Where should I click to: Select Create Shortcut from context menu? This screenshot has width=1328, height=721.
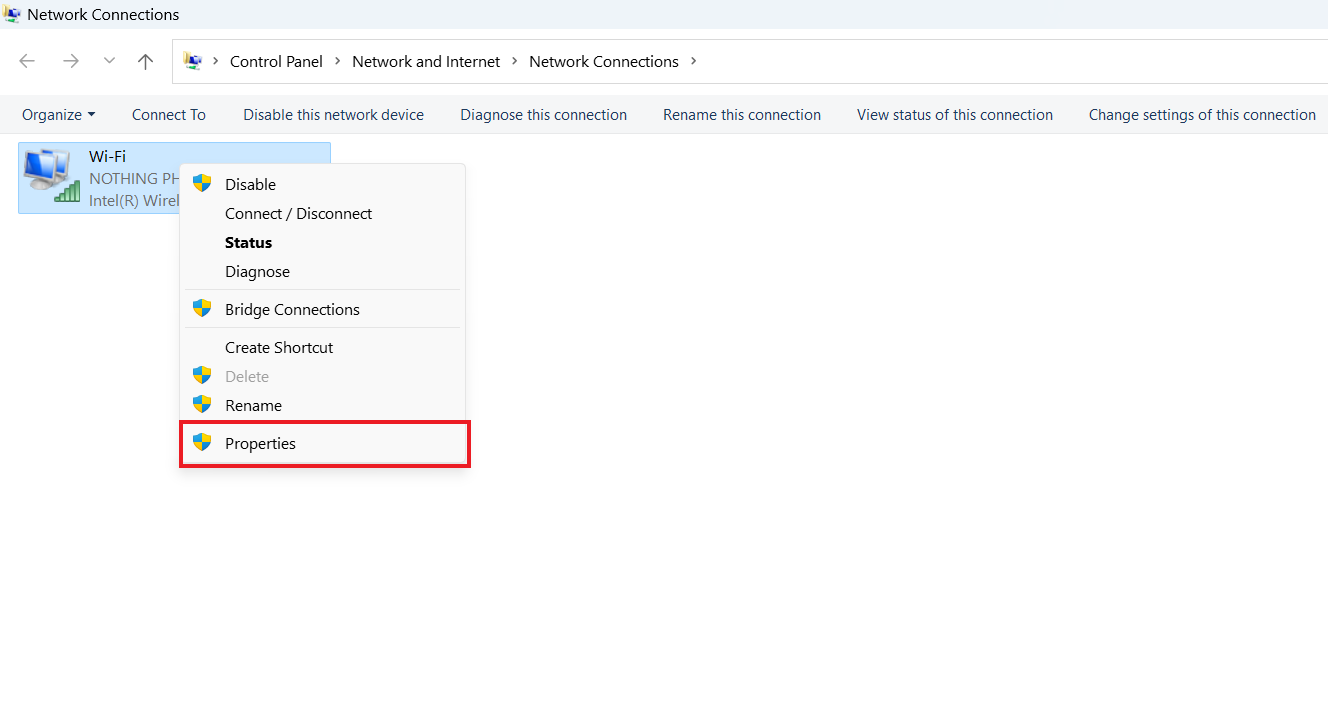(x=279, y=348)
